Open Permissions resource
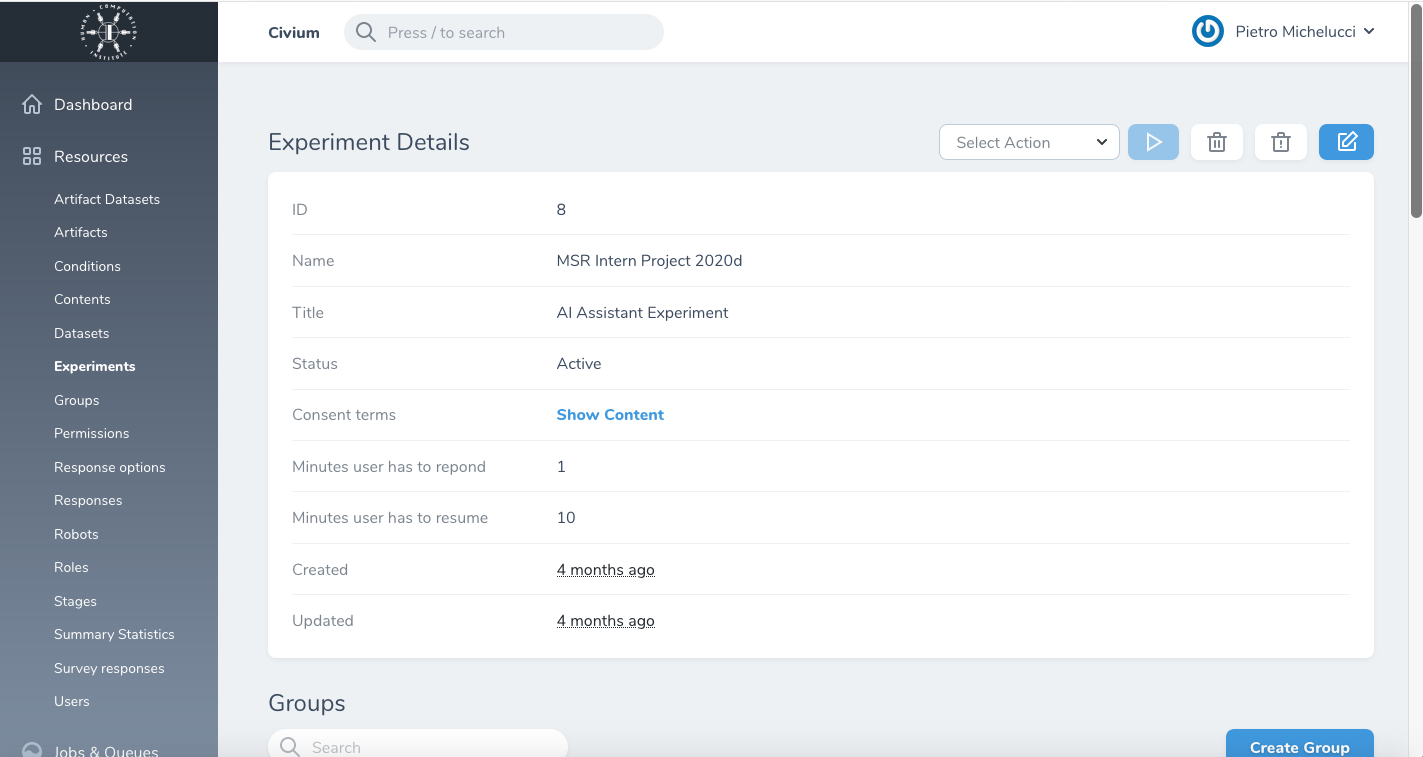The image size is (1423, 757). (x=92, y=433)
